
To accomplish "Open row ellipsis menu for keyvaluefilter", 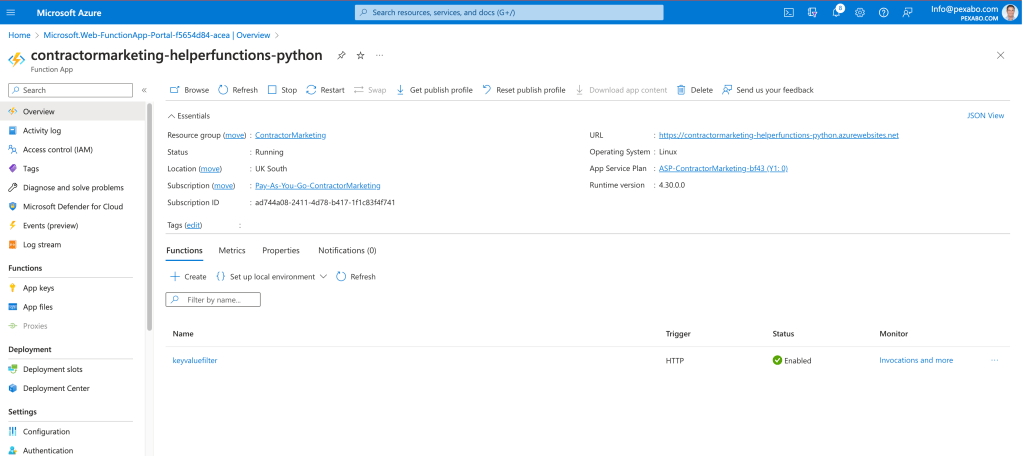I will click(x=994, y=360).
